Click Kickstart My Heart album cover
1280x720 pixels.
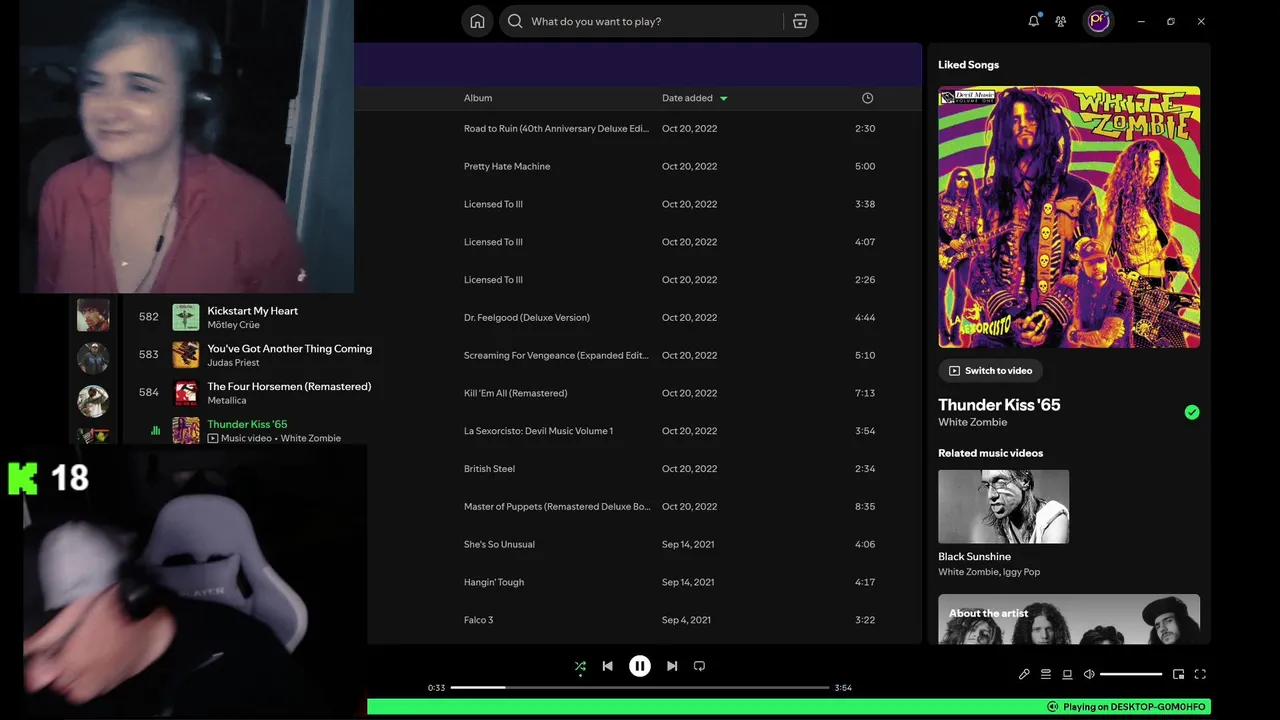tap(185, 317)
